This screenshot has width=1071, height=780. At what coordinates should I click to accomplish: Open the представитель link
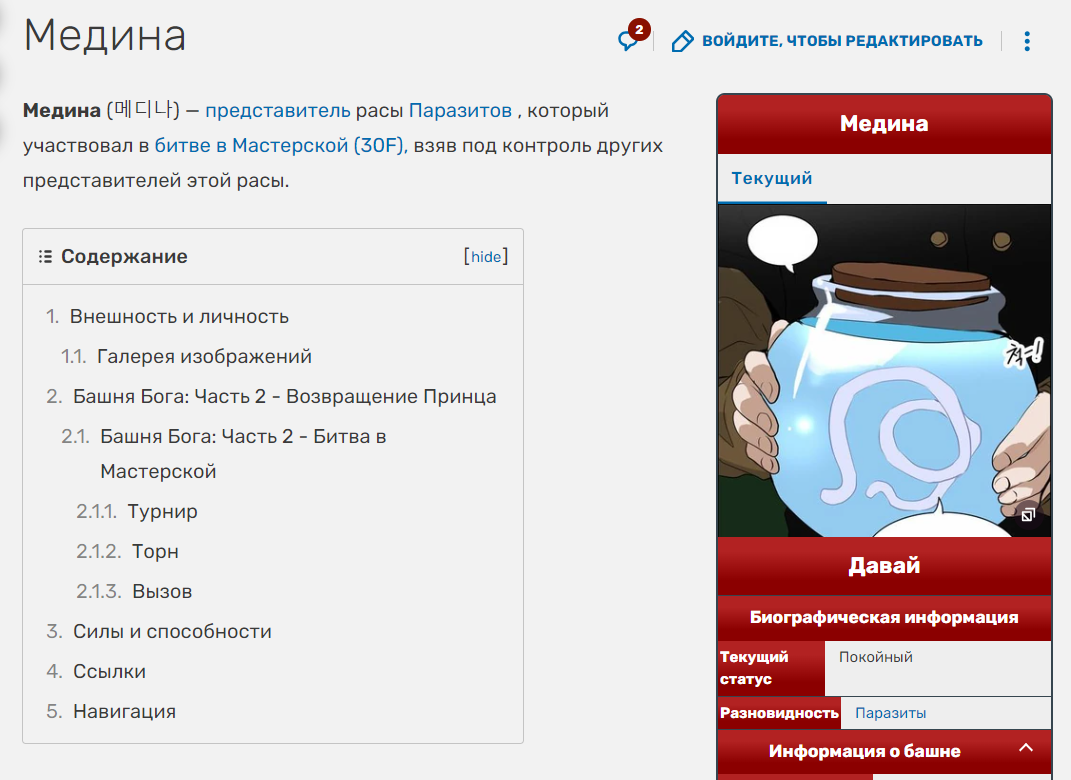277,111
